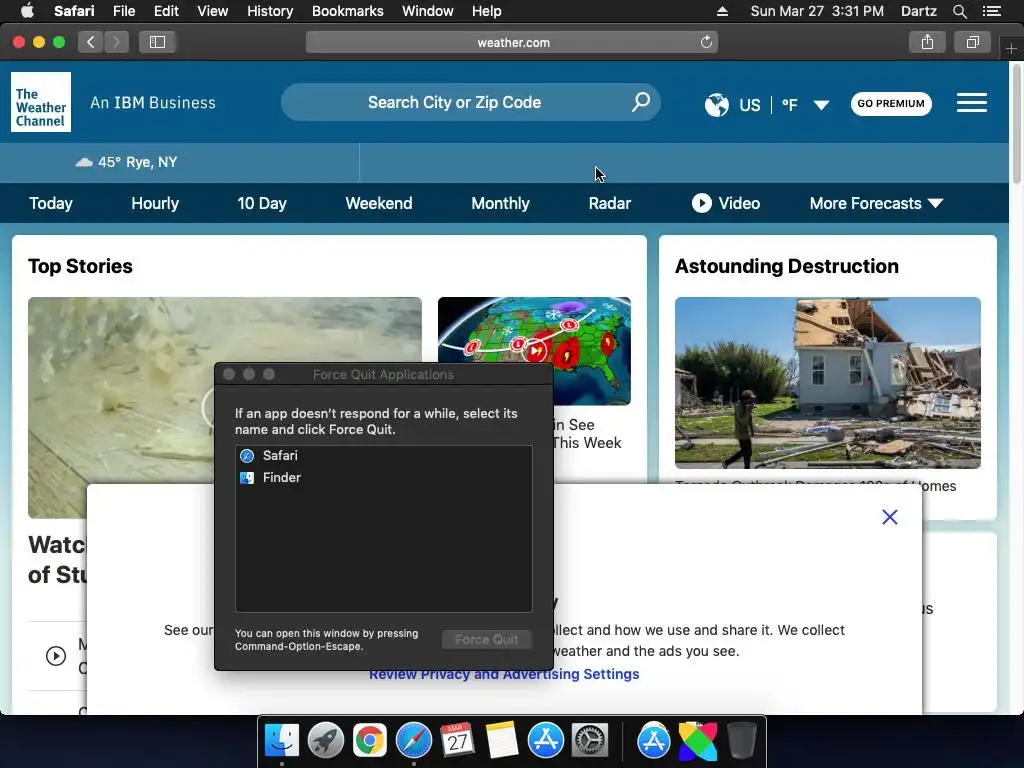The width and height of the screenshot is (1024, 768).
Task: Toggle the Safari sidebar button
Action: 157,42
